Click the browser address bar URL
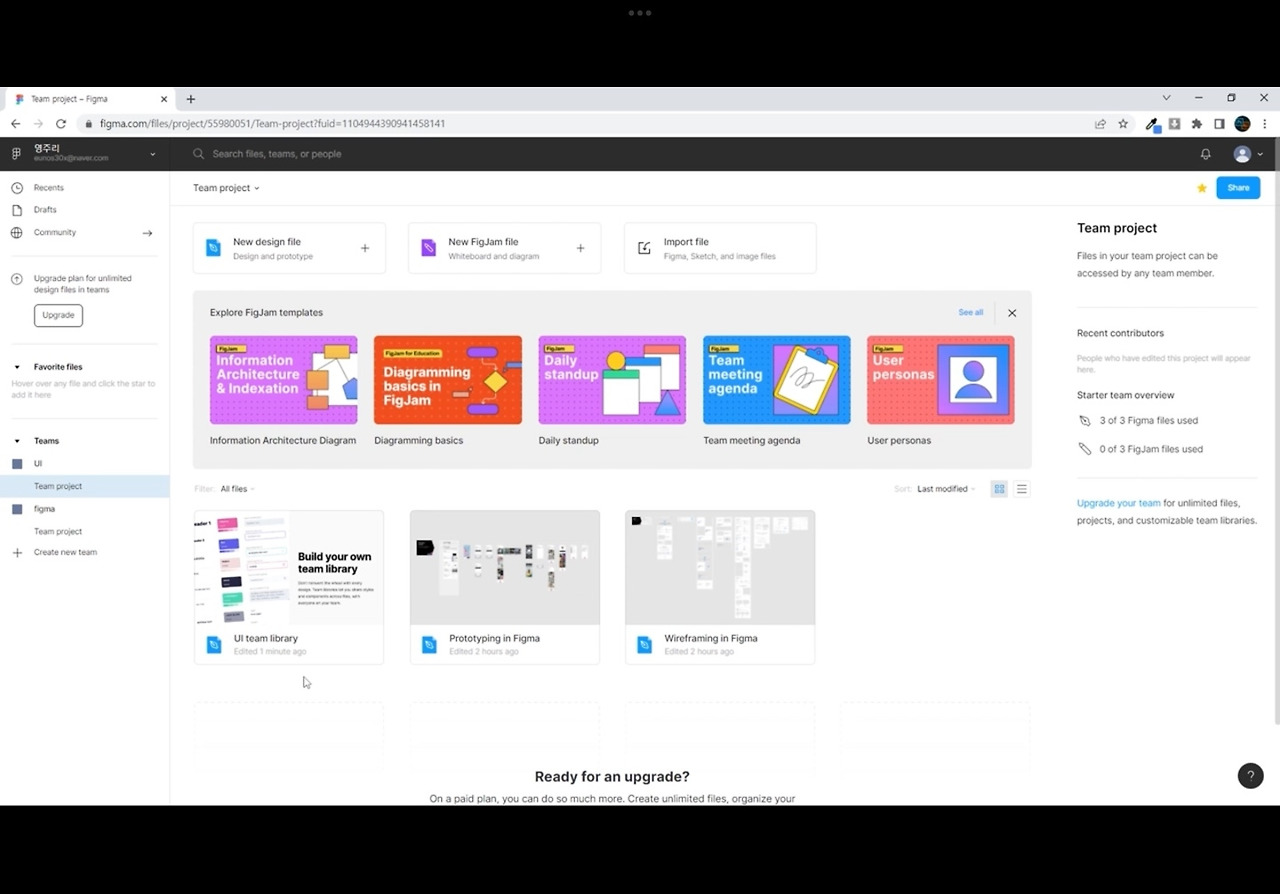The height and width of the screenshot is (894, 1280). coord(272,124)
